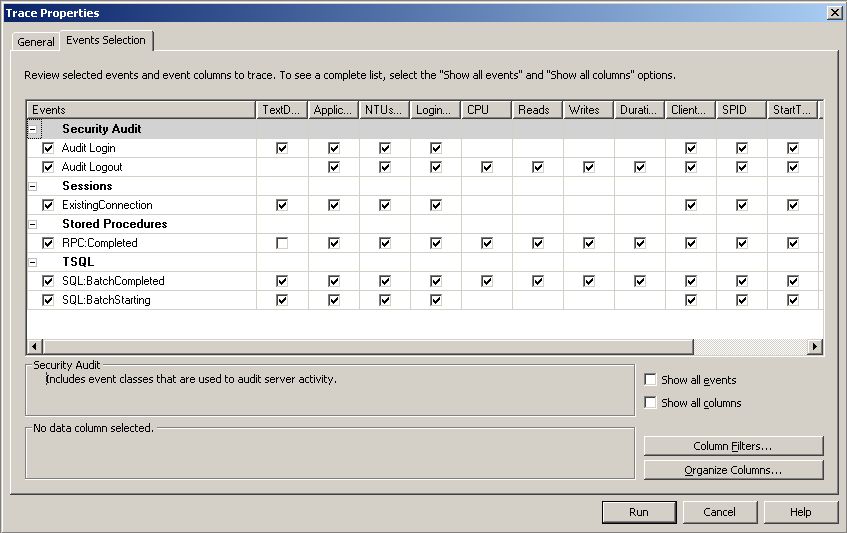Uncheck the ExistingConnection event checkbox
Image resolution: width=847 pixels, height=533 pixels.
point(48,205)
